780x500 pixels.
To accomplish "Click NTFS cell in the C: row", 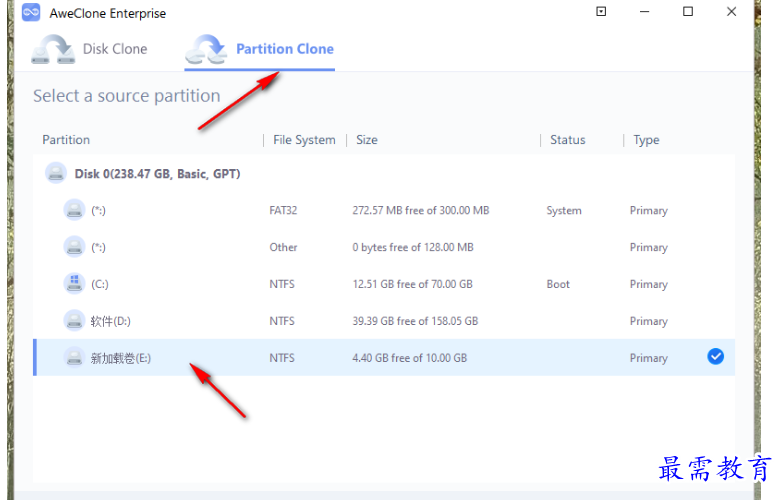I will [282, 284].
